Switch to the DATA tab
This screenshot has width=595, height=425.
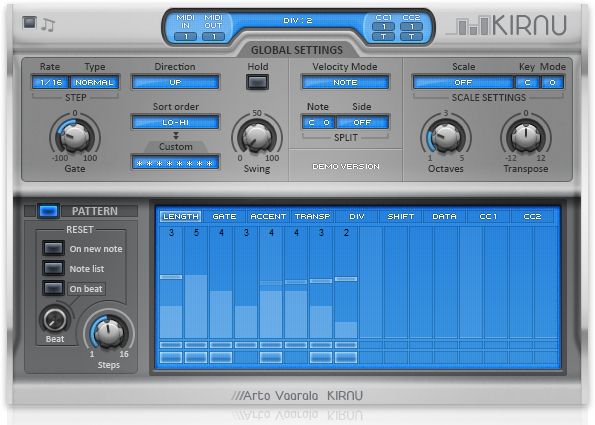[444, 216]
